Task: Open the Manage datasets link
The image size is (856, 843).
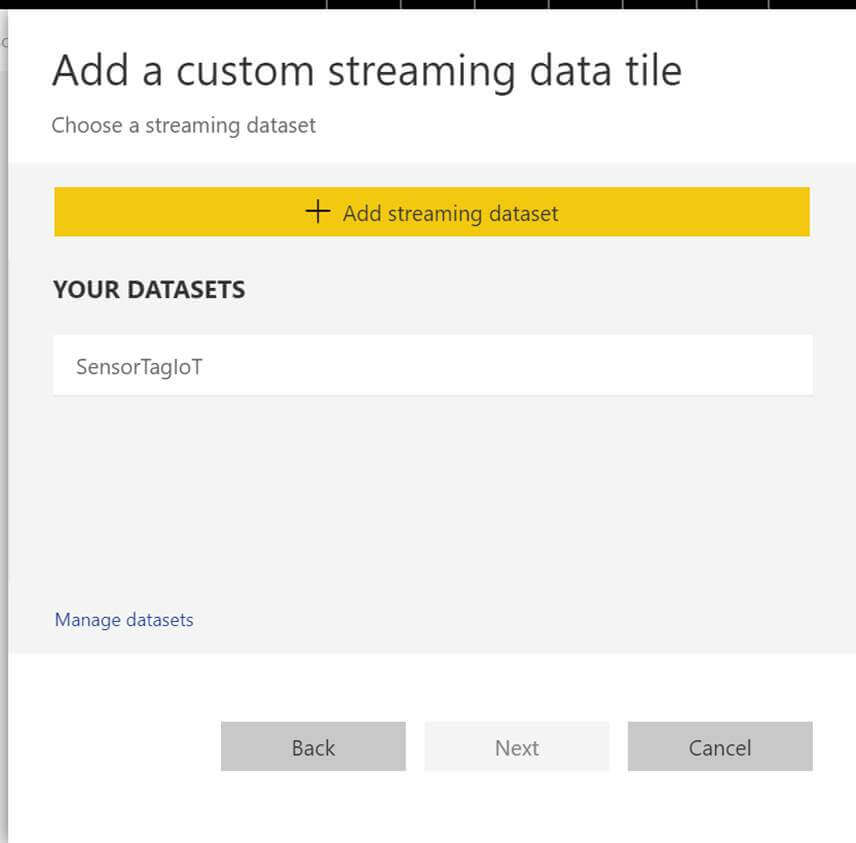Action: 124,620
